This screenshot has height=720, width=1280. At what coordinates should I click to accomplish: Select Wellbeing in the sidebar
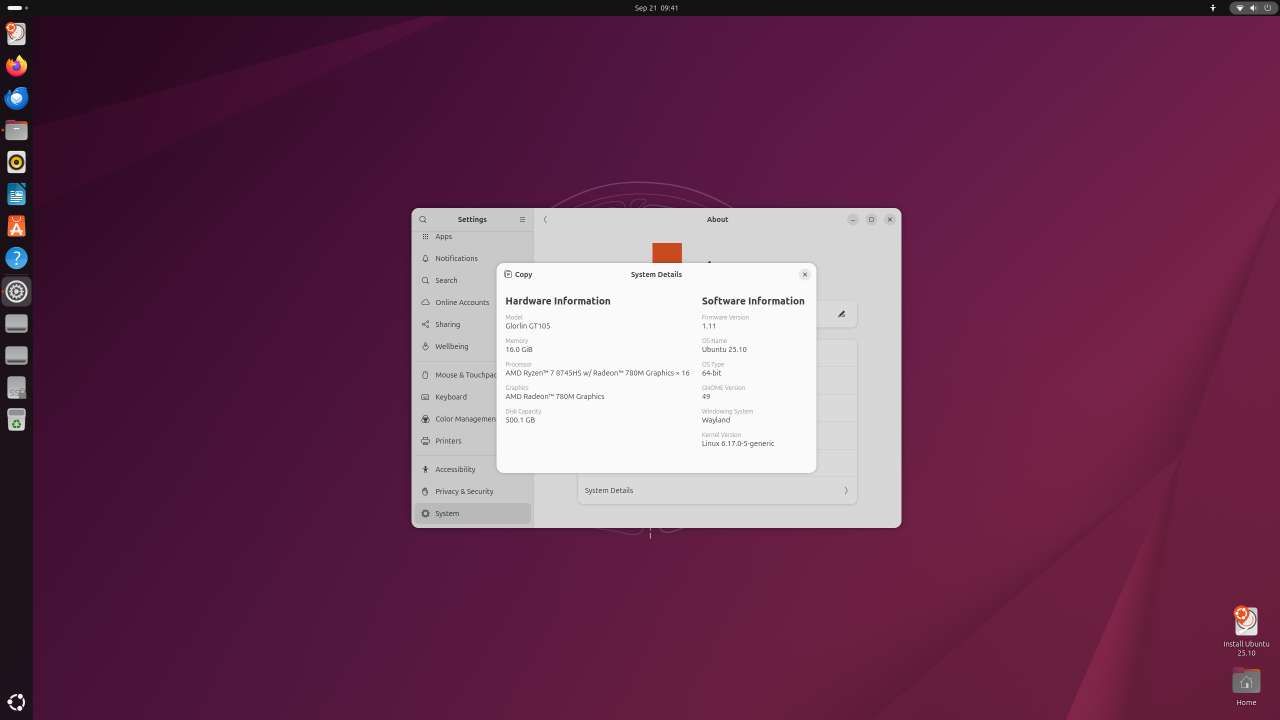pyautogui.click(x=473, y=346)
